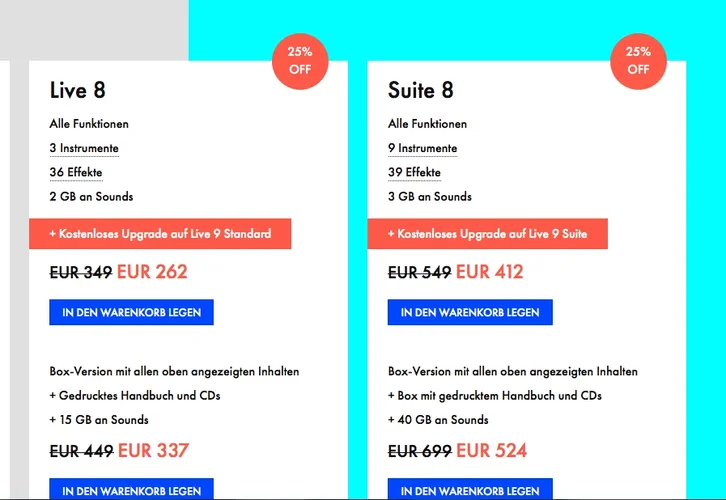This screenshot has height=500, width=726.
Task: Click the Live 9 Standard upgrade banner
Action: (160, 234)
